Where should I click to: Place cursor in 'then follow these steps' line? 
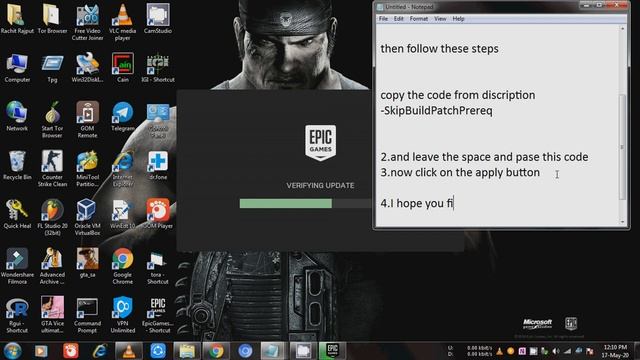click(x=439, y=49)
